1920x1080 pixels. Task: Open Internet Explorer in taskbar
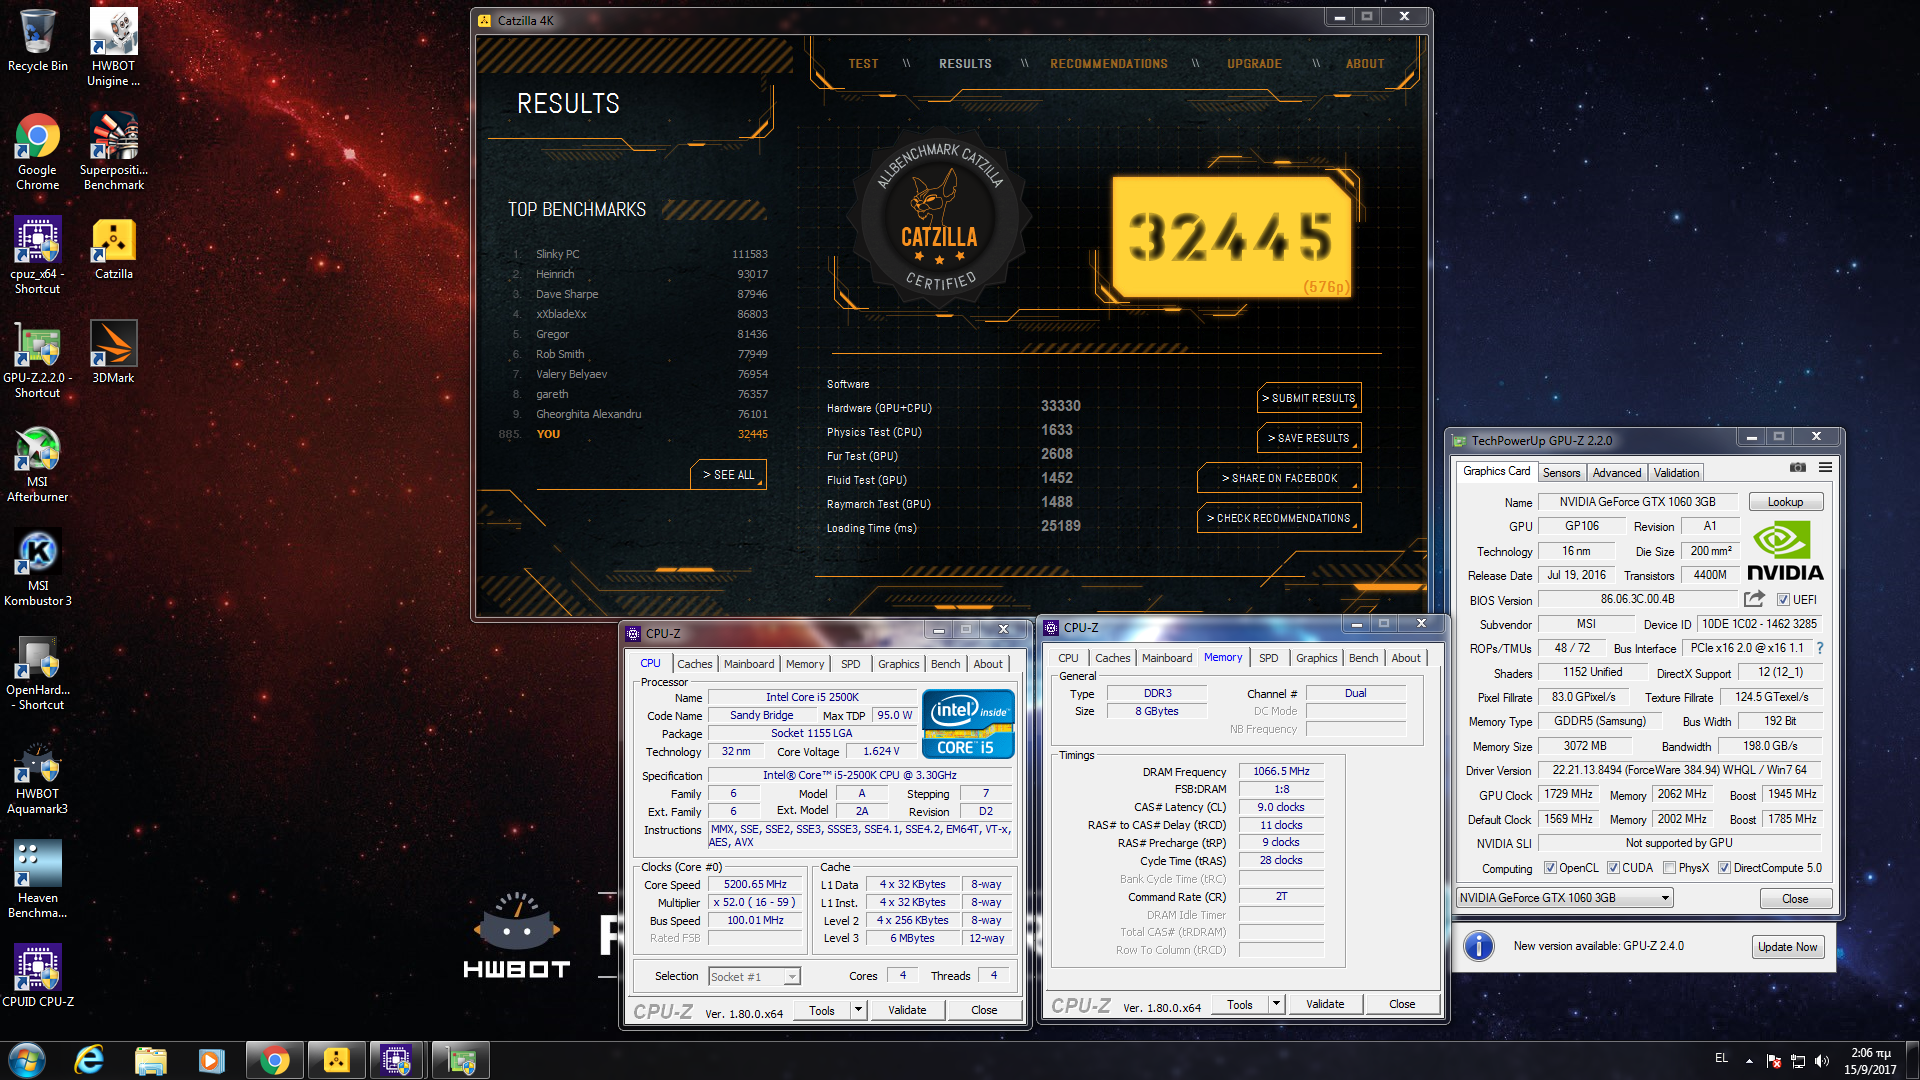pyautogui.click(x=89, y=1060)
